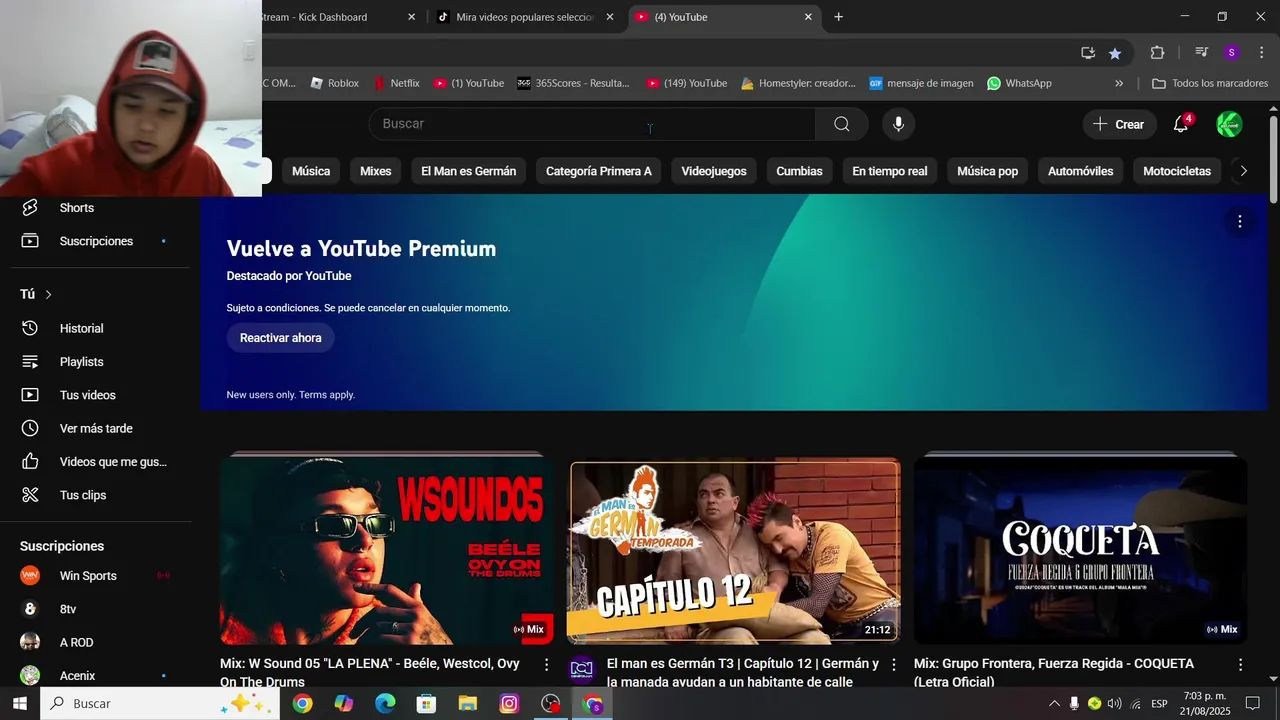Screen dimensions: 1280x720
Task: Open Instagram from the taskbar
Action: point(509,704)
